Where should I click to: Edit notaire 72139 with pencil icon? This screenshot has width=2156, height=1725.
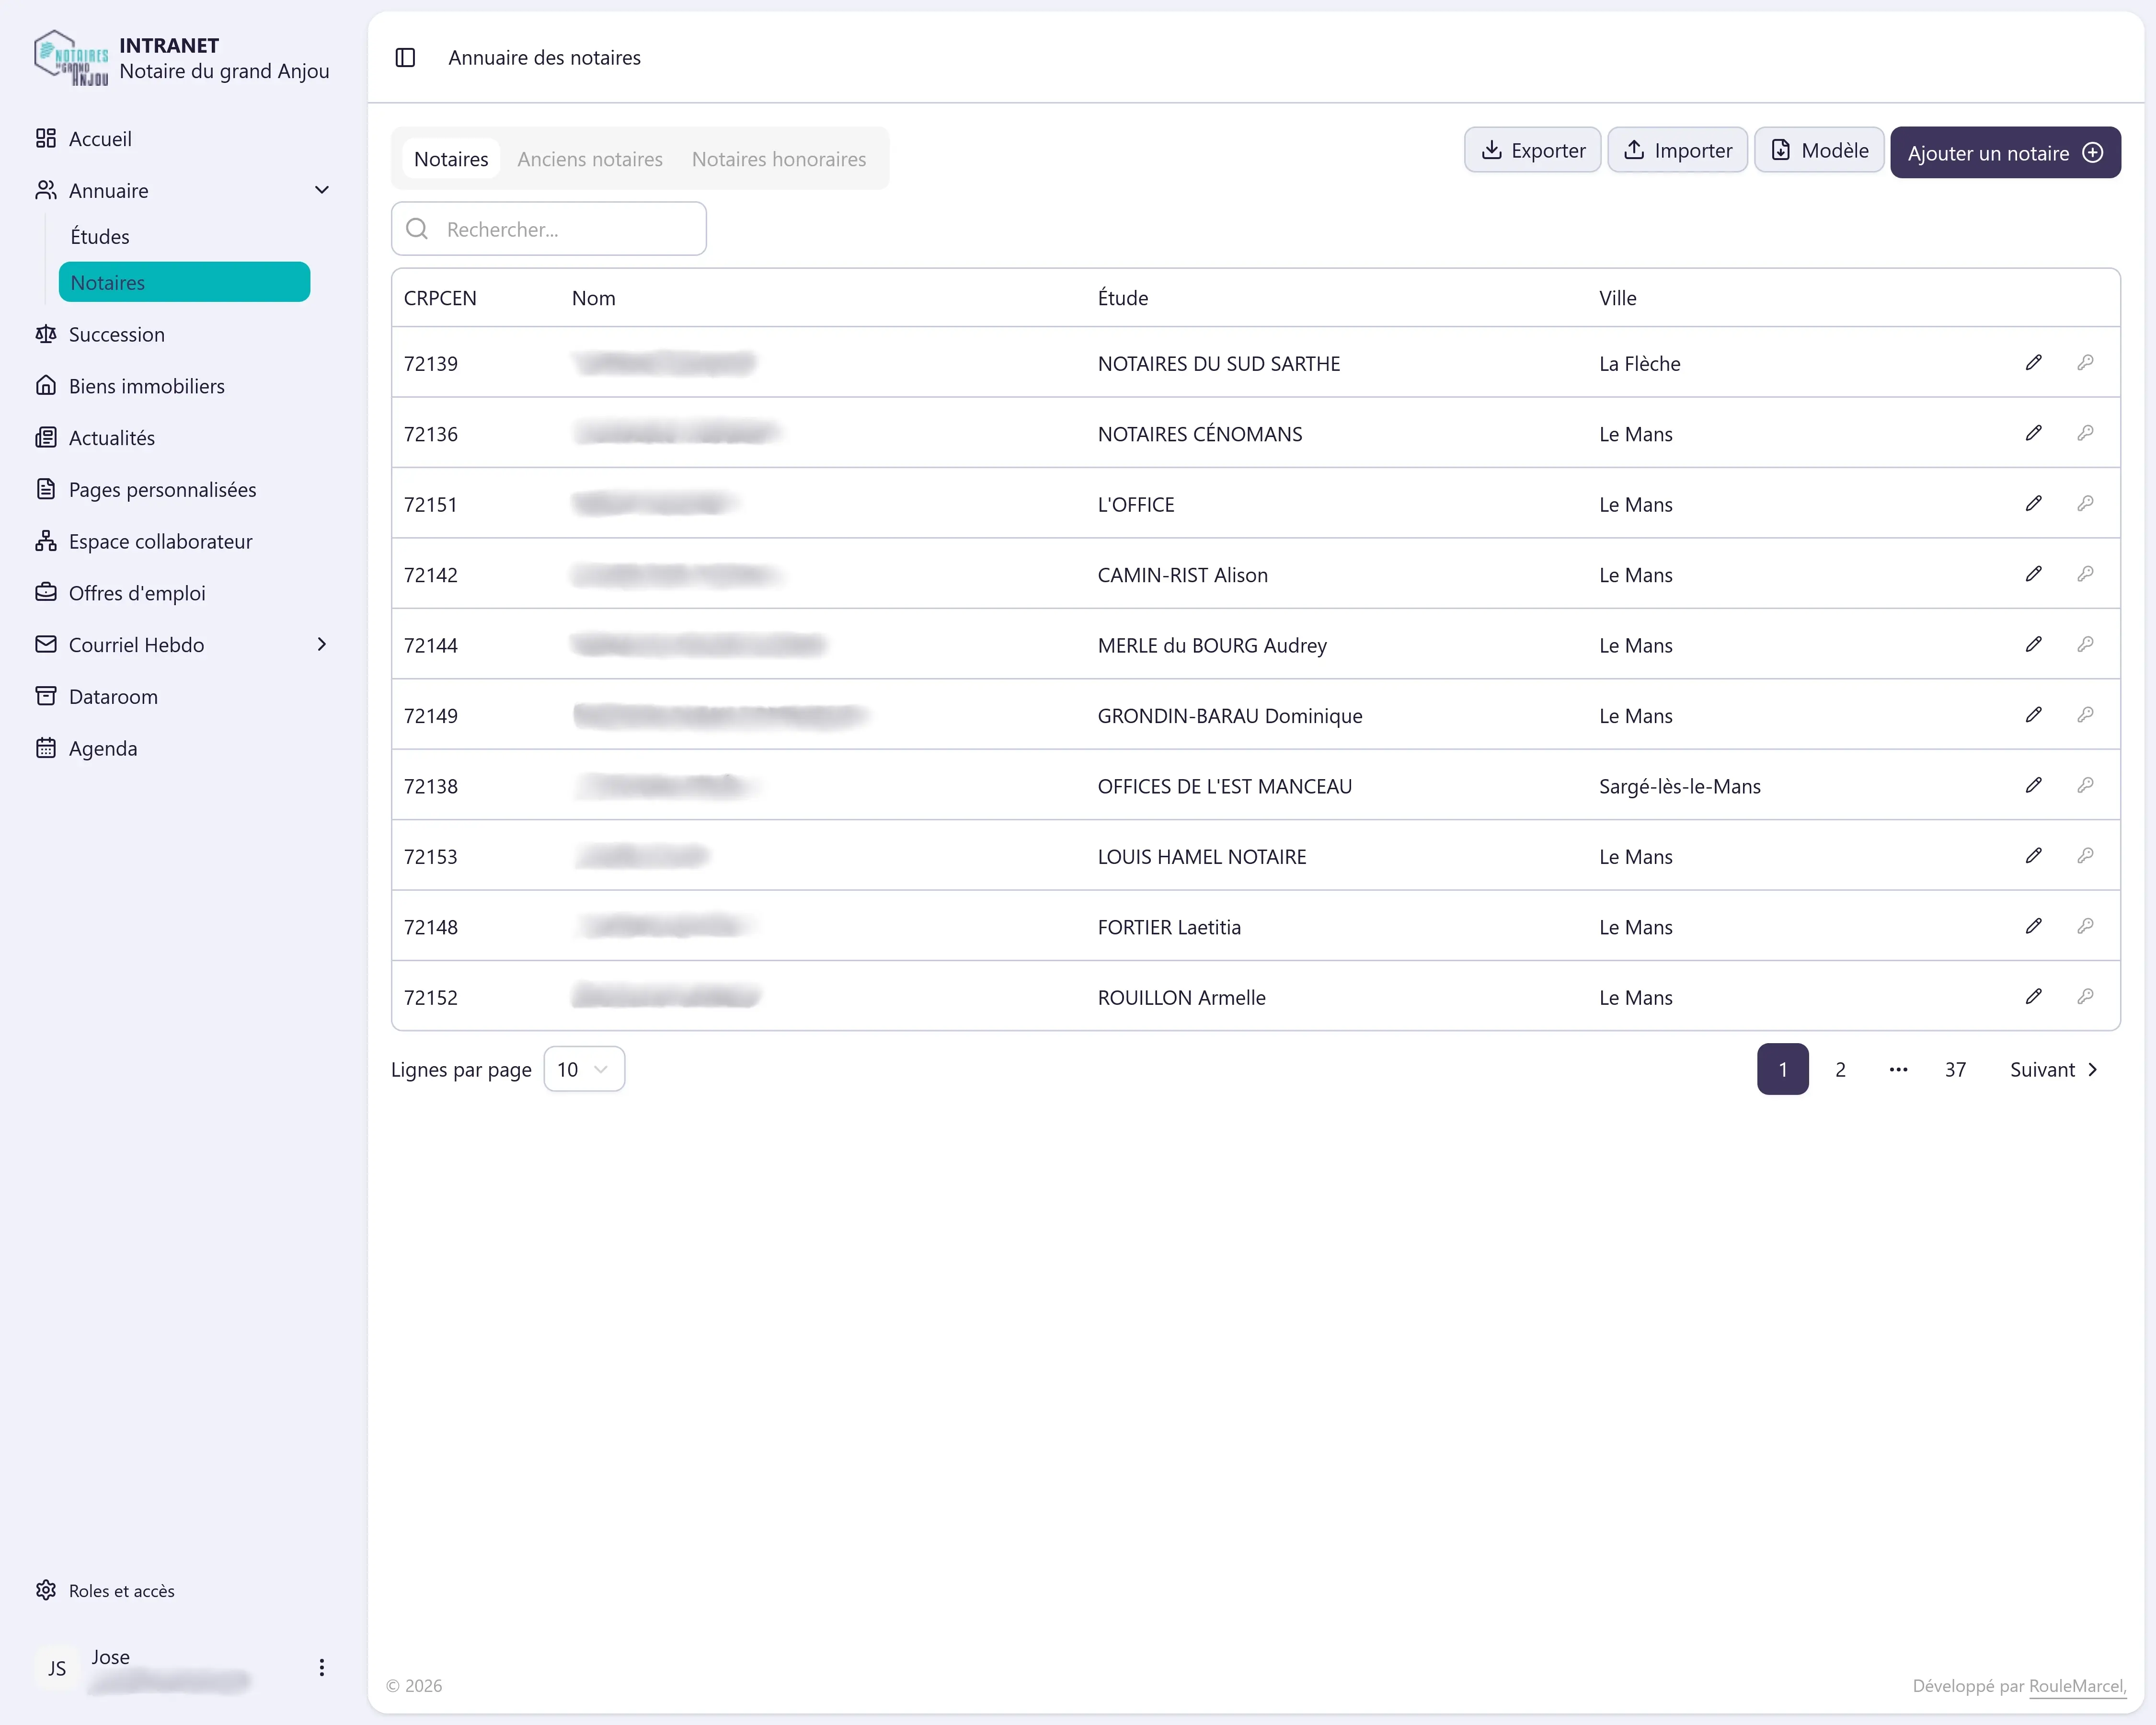pyautogui.click(x=2033, y=363)
